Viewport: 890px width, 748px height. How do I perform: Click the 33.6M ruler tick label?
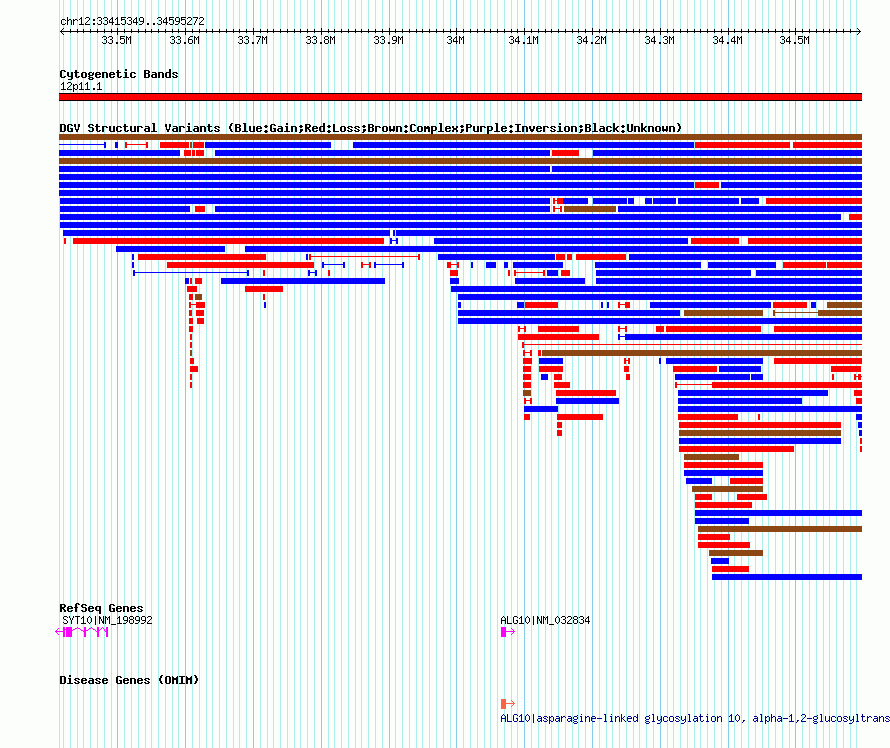[184, 40]
